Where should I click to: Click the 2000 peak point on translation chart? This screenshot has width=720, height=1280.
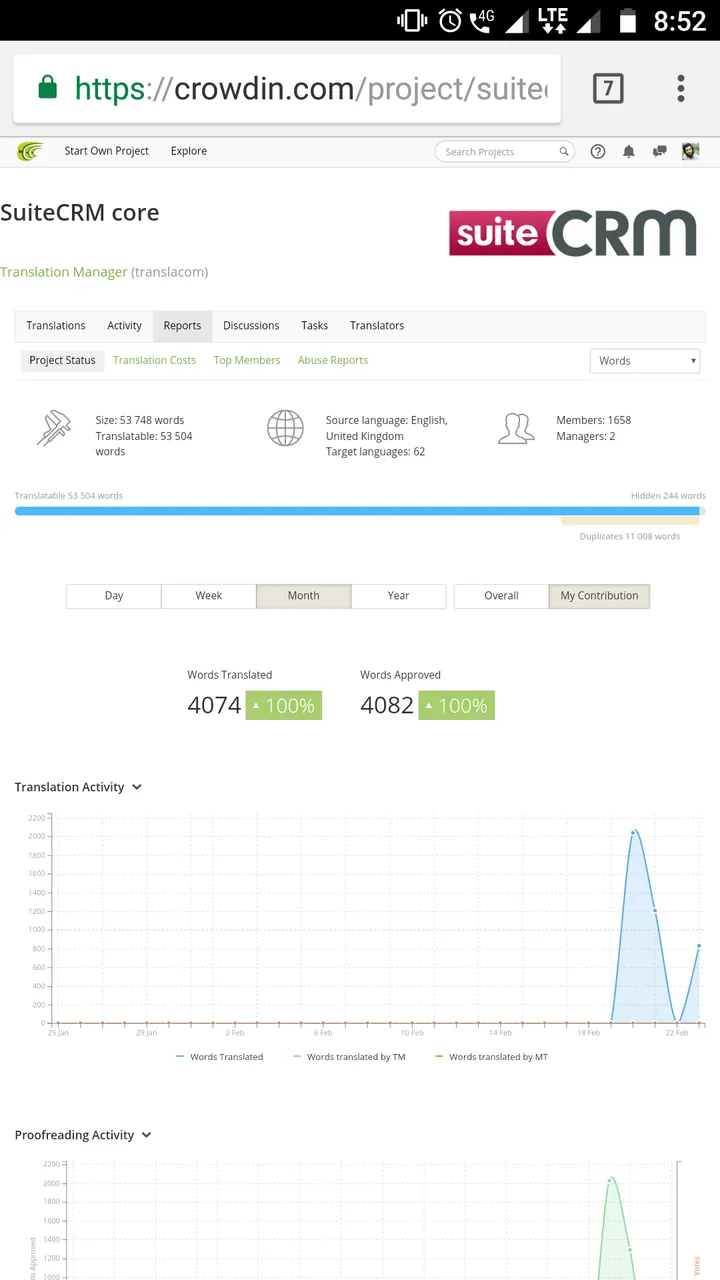coord(633,832)
